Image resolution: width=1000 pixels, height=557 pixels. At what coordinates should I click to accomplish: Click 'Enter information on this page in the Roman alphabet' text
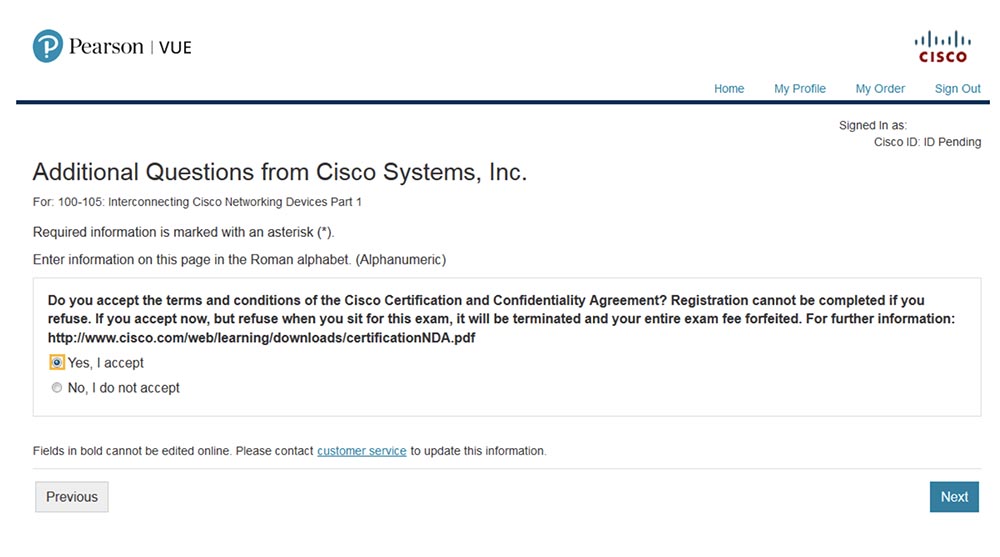pyautogui.click(x=239, y=260)
